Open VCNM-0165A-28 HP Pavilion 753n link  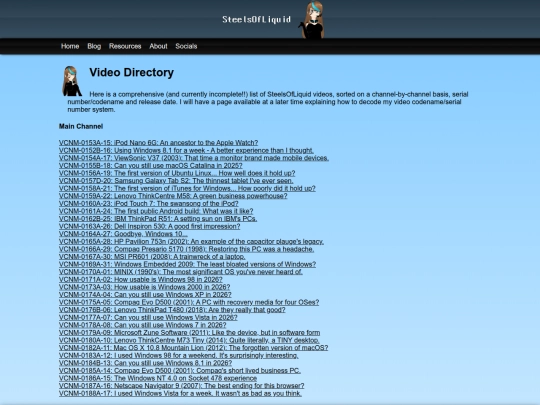click(x=191, y=241)
